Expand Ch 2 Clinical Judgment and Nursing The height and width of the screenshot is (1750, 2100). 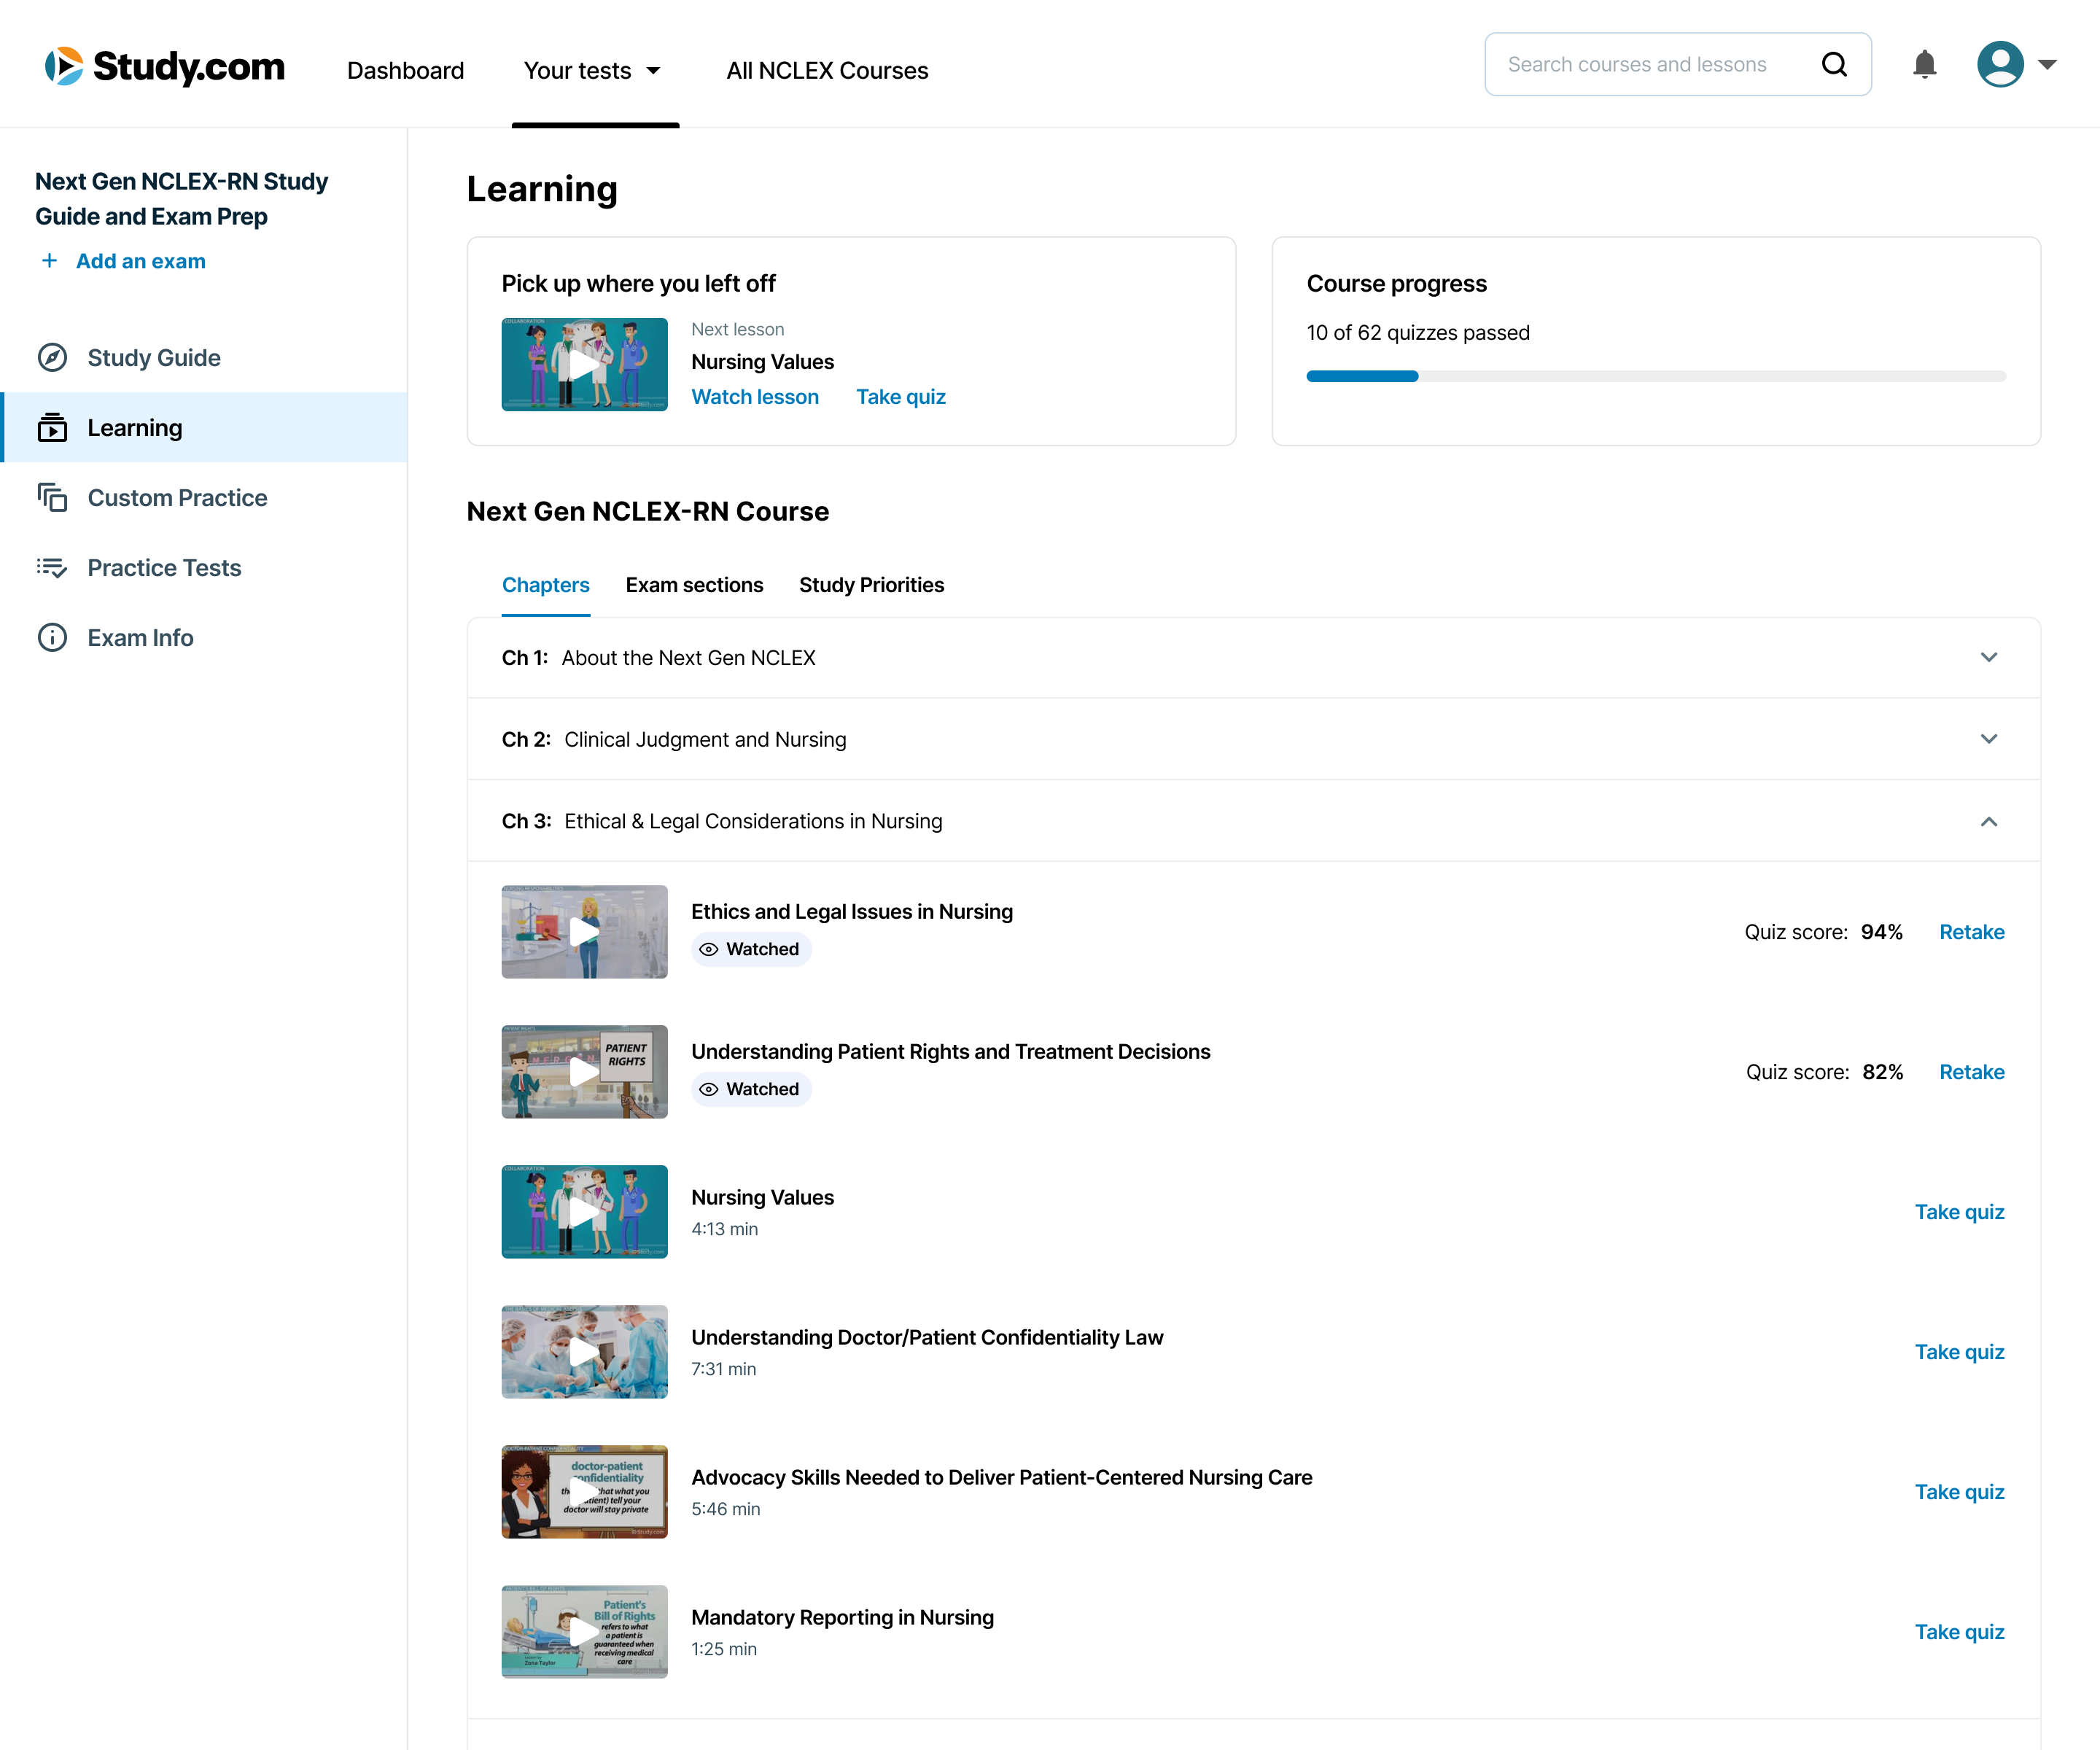(1253, 739)
